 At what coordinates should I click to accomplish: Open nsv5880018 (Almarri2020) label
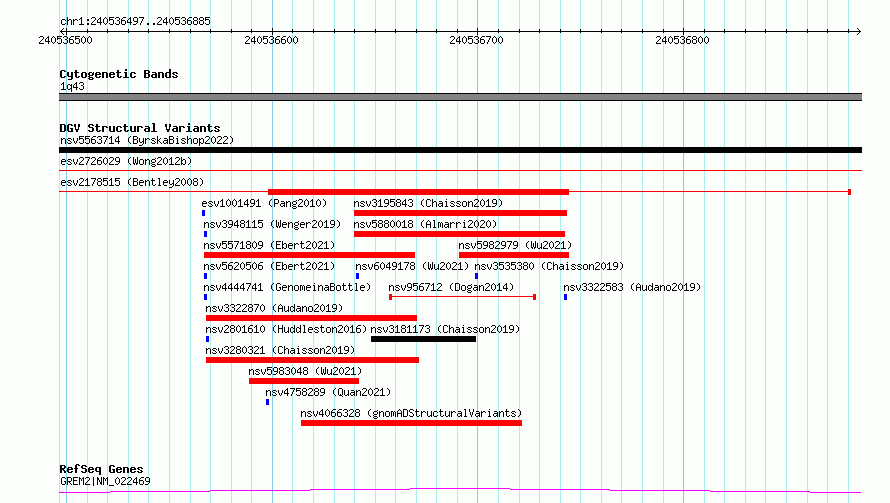coord(425,224)
